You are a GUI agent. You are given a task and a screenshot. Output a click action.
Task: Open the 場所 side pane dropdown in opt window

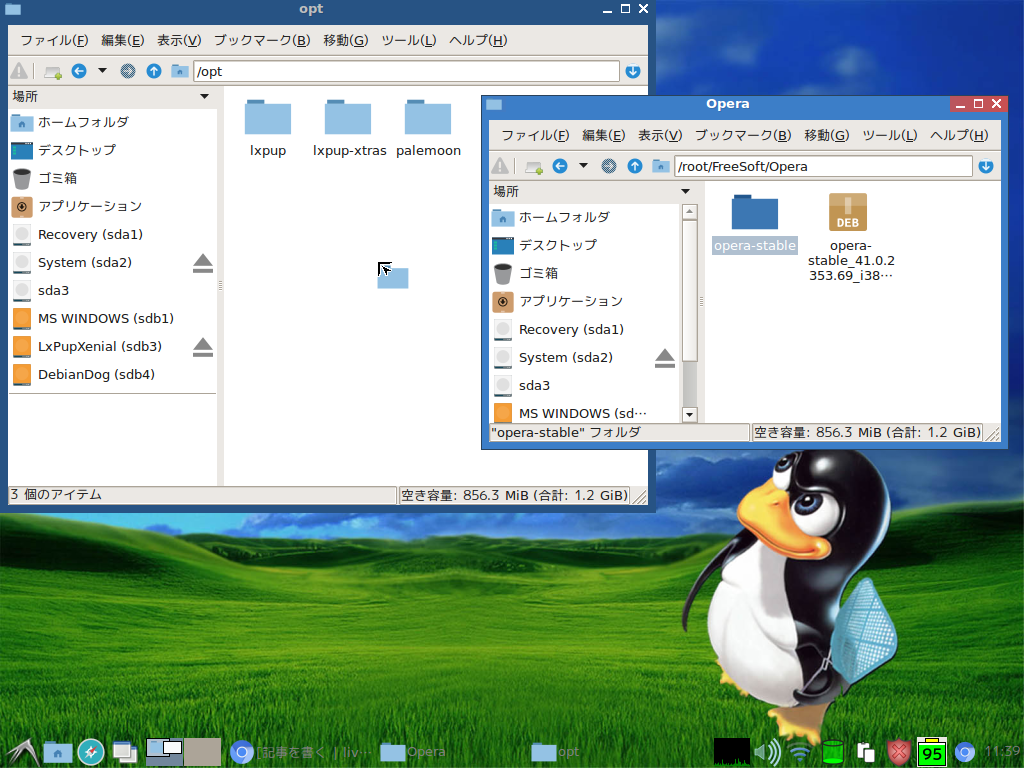pyautogui.click(x=204, y=96)
